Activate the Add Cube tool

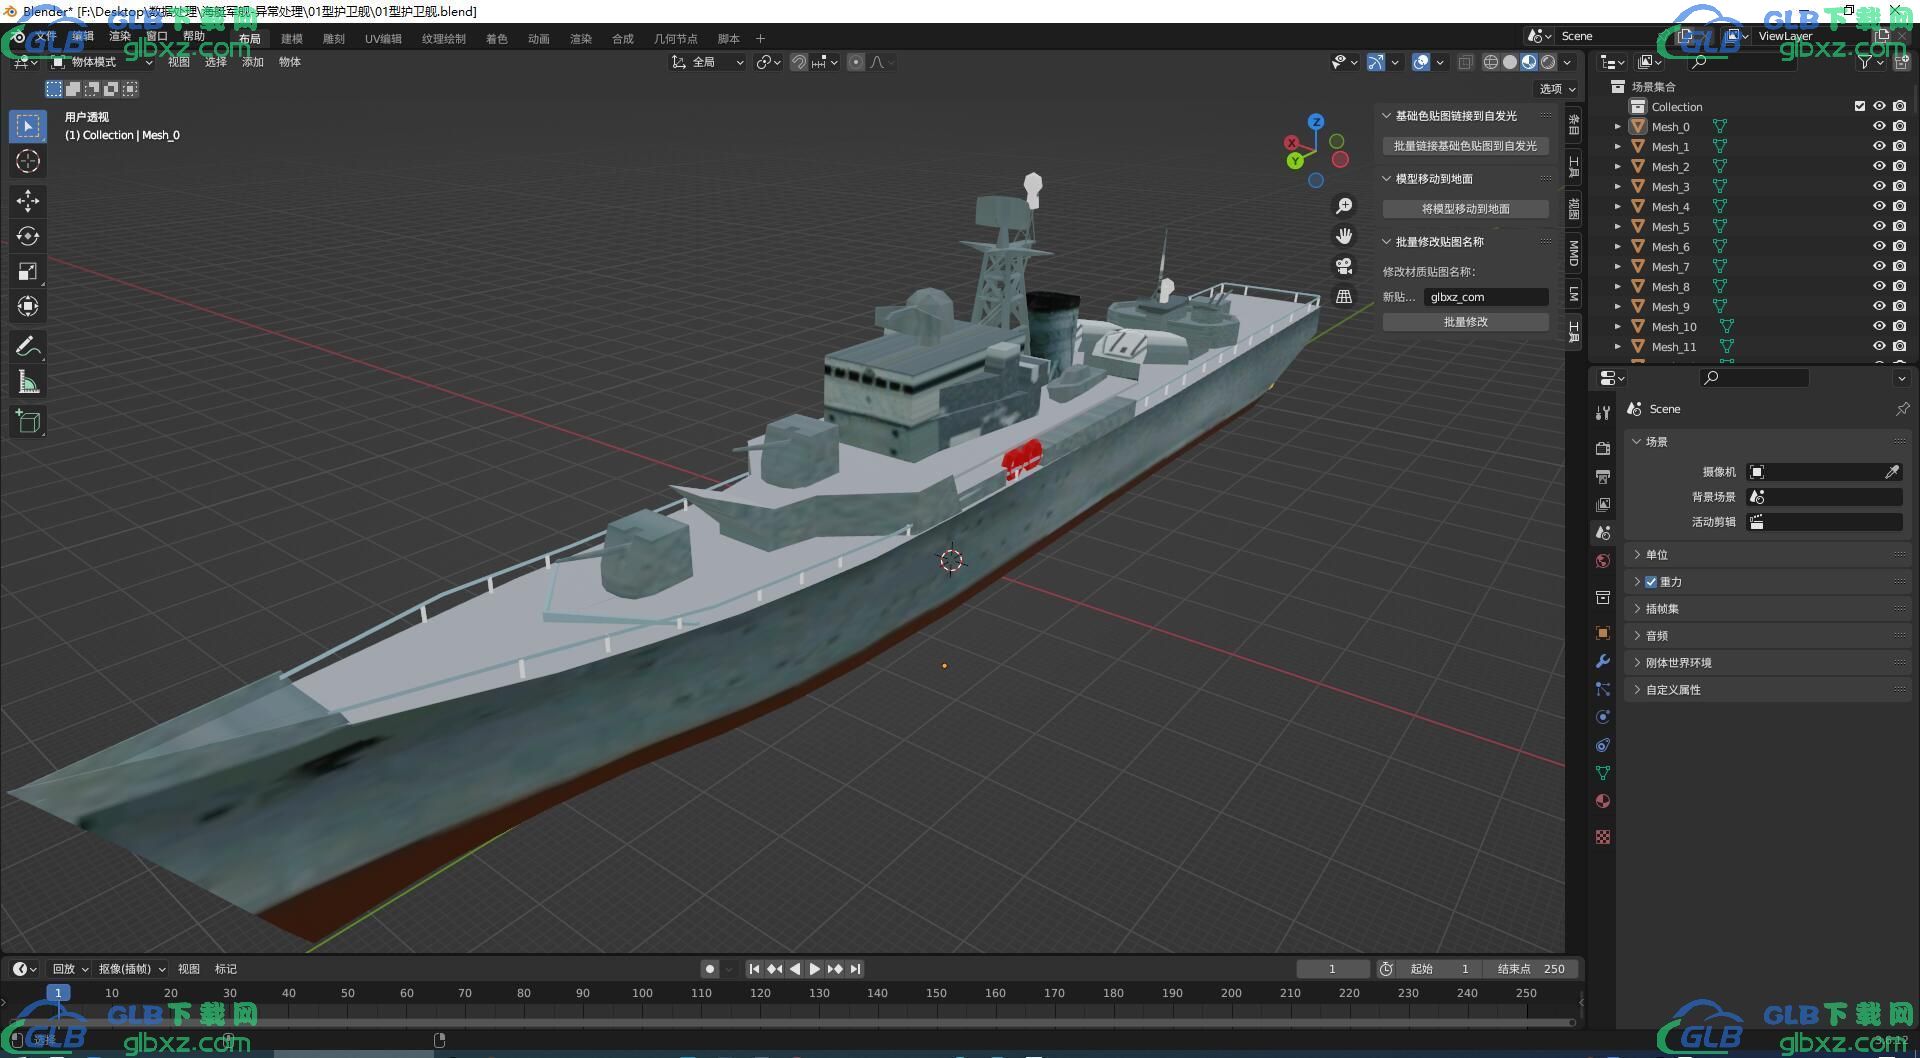point(28,421)
